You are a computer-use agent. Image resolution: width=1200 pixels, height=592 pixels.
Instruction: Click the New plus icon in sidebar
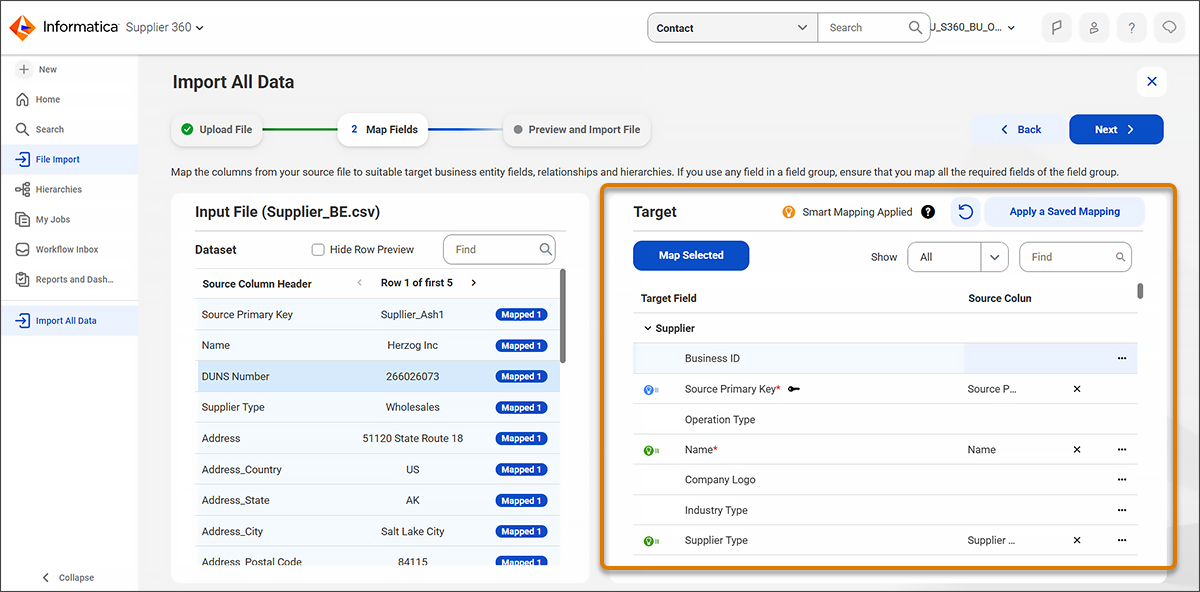[23, 69]
